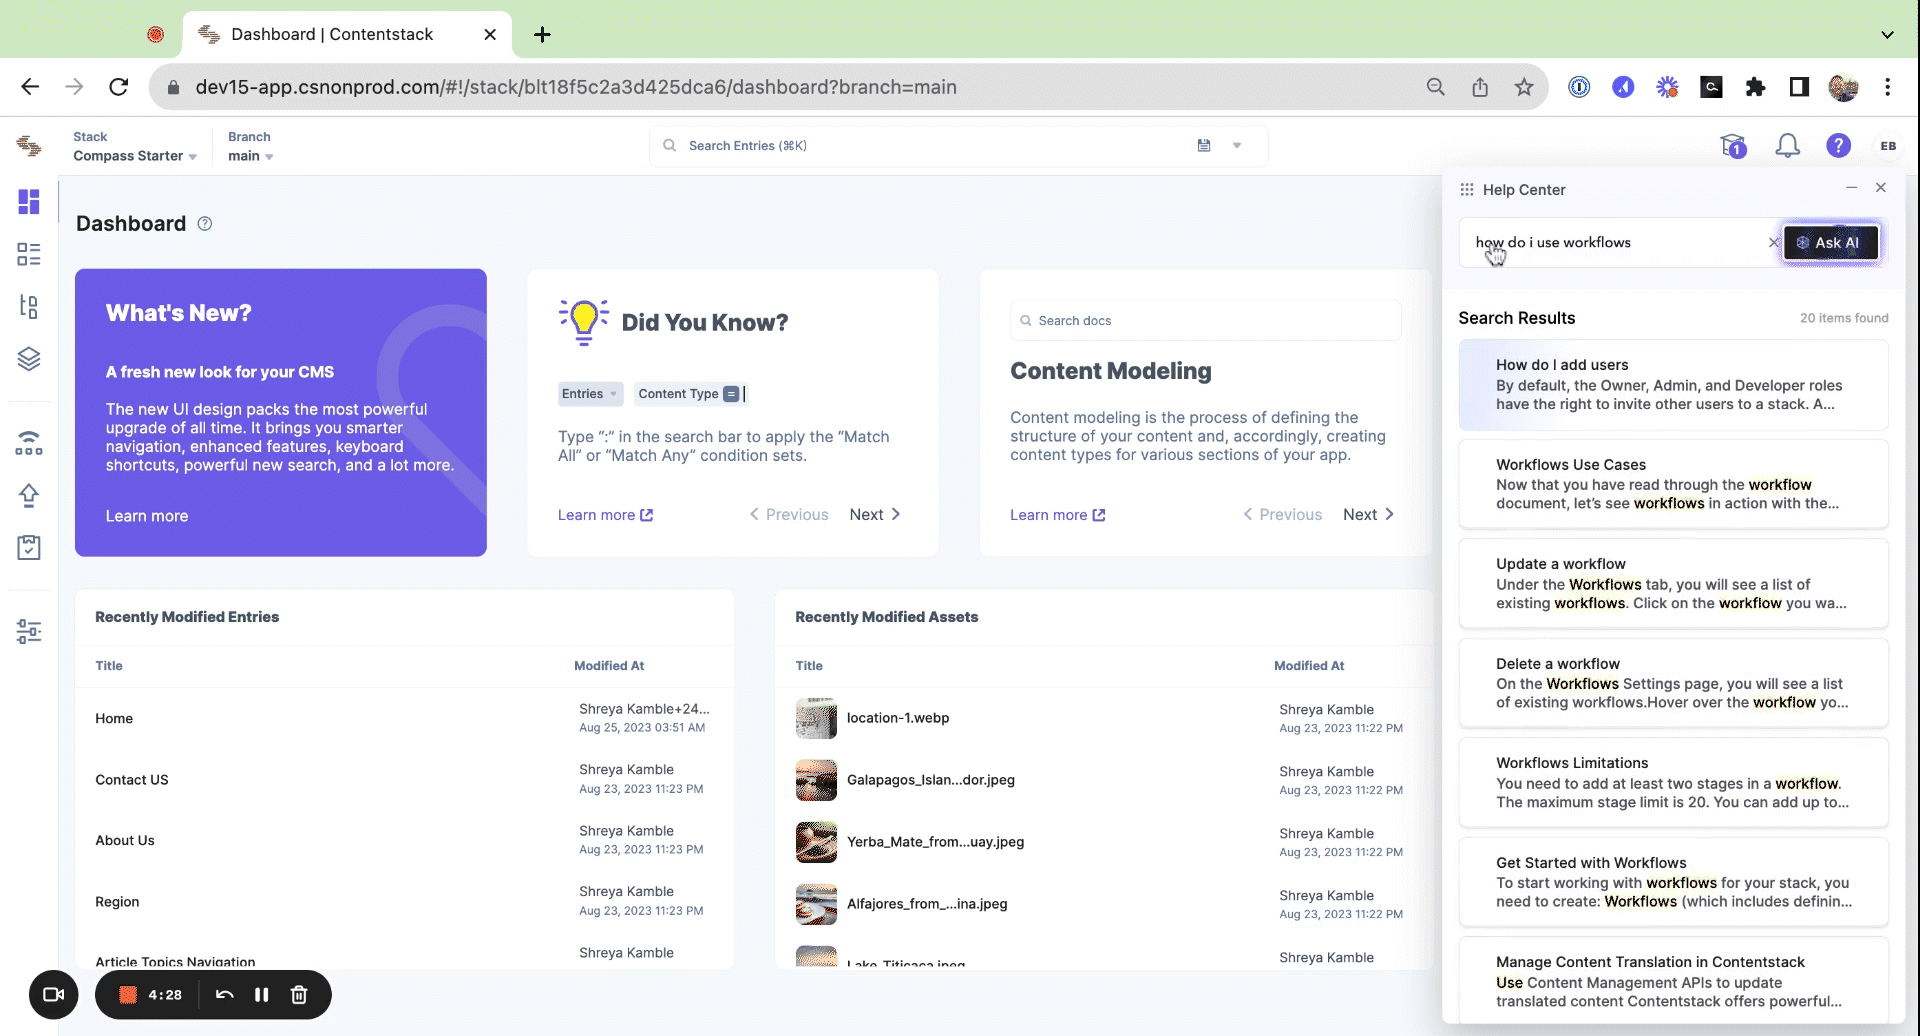Reload the browser page

119,87
